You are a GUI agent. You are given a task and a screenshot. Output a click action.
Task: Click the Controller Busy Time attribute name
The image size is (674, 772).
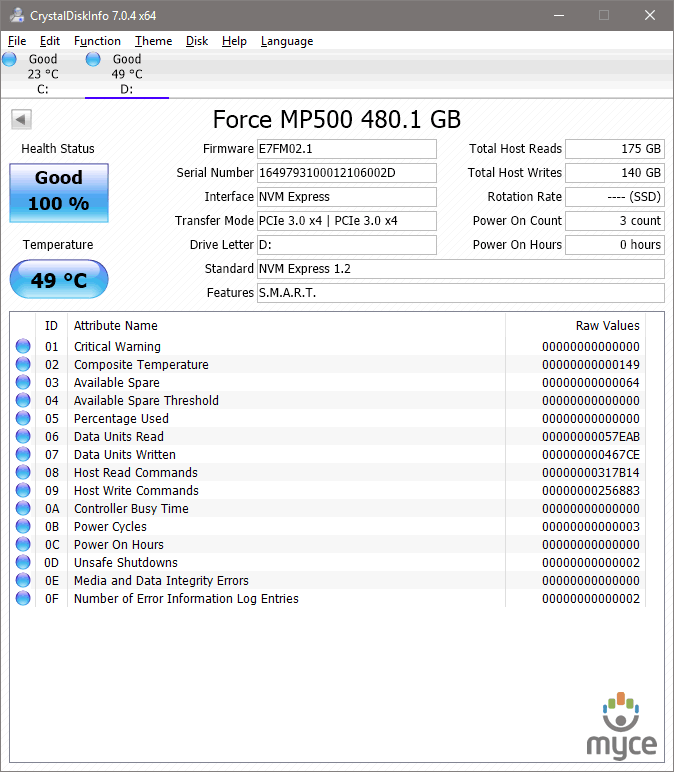click(x=131, y=509)
